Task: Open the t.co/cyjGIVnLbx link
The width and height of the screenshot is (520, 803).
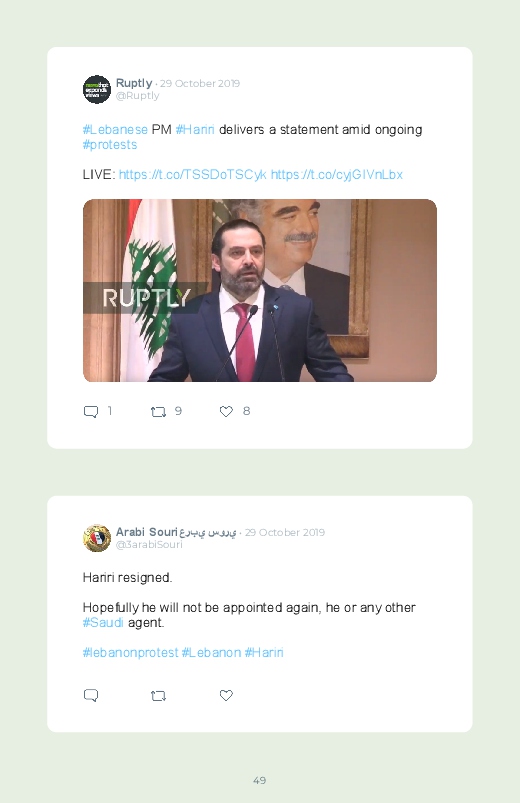Action: [337, 175]
